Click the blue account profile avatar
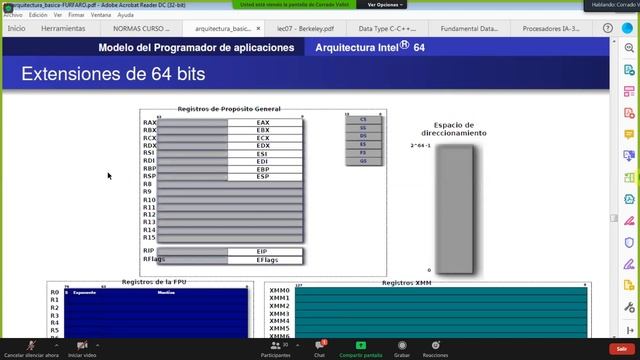The height and width of the screenshot is (360, 640). click(x=627, y=28)
